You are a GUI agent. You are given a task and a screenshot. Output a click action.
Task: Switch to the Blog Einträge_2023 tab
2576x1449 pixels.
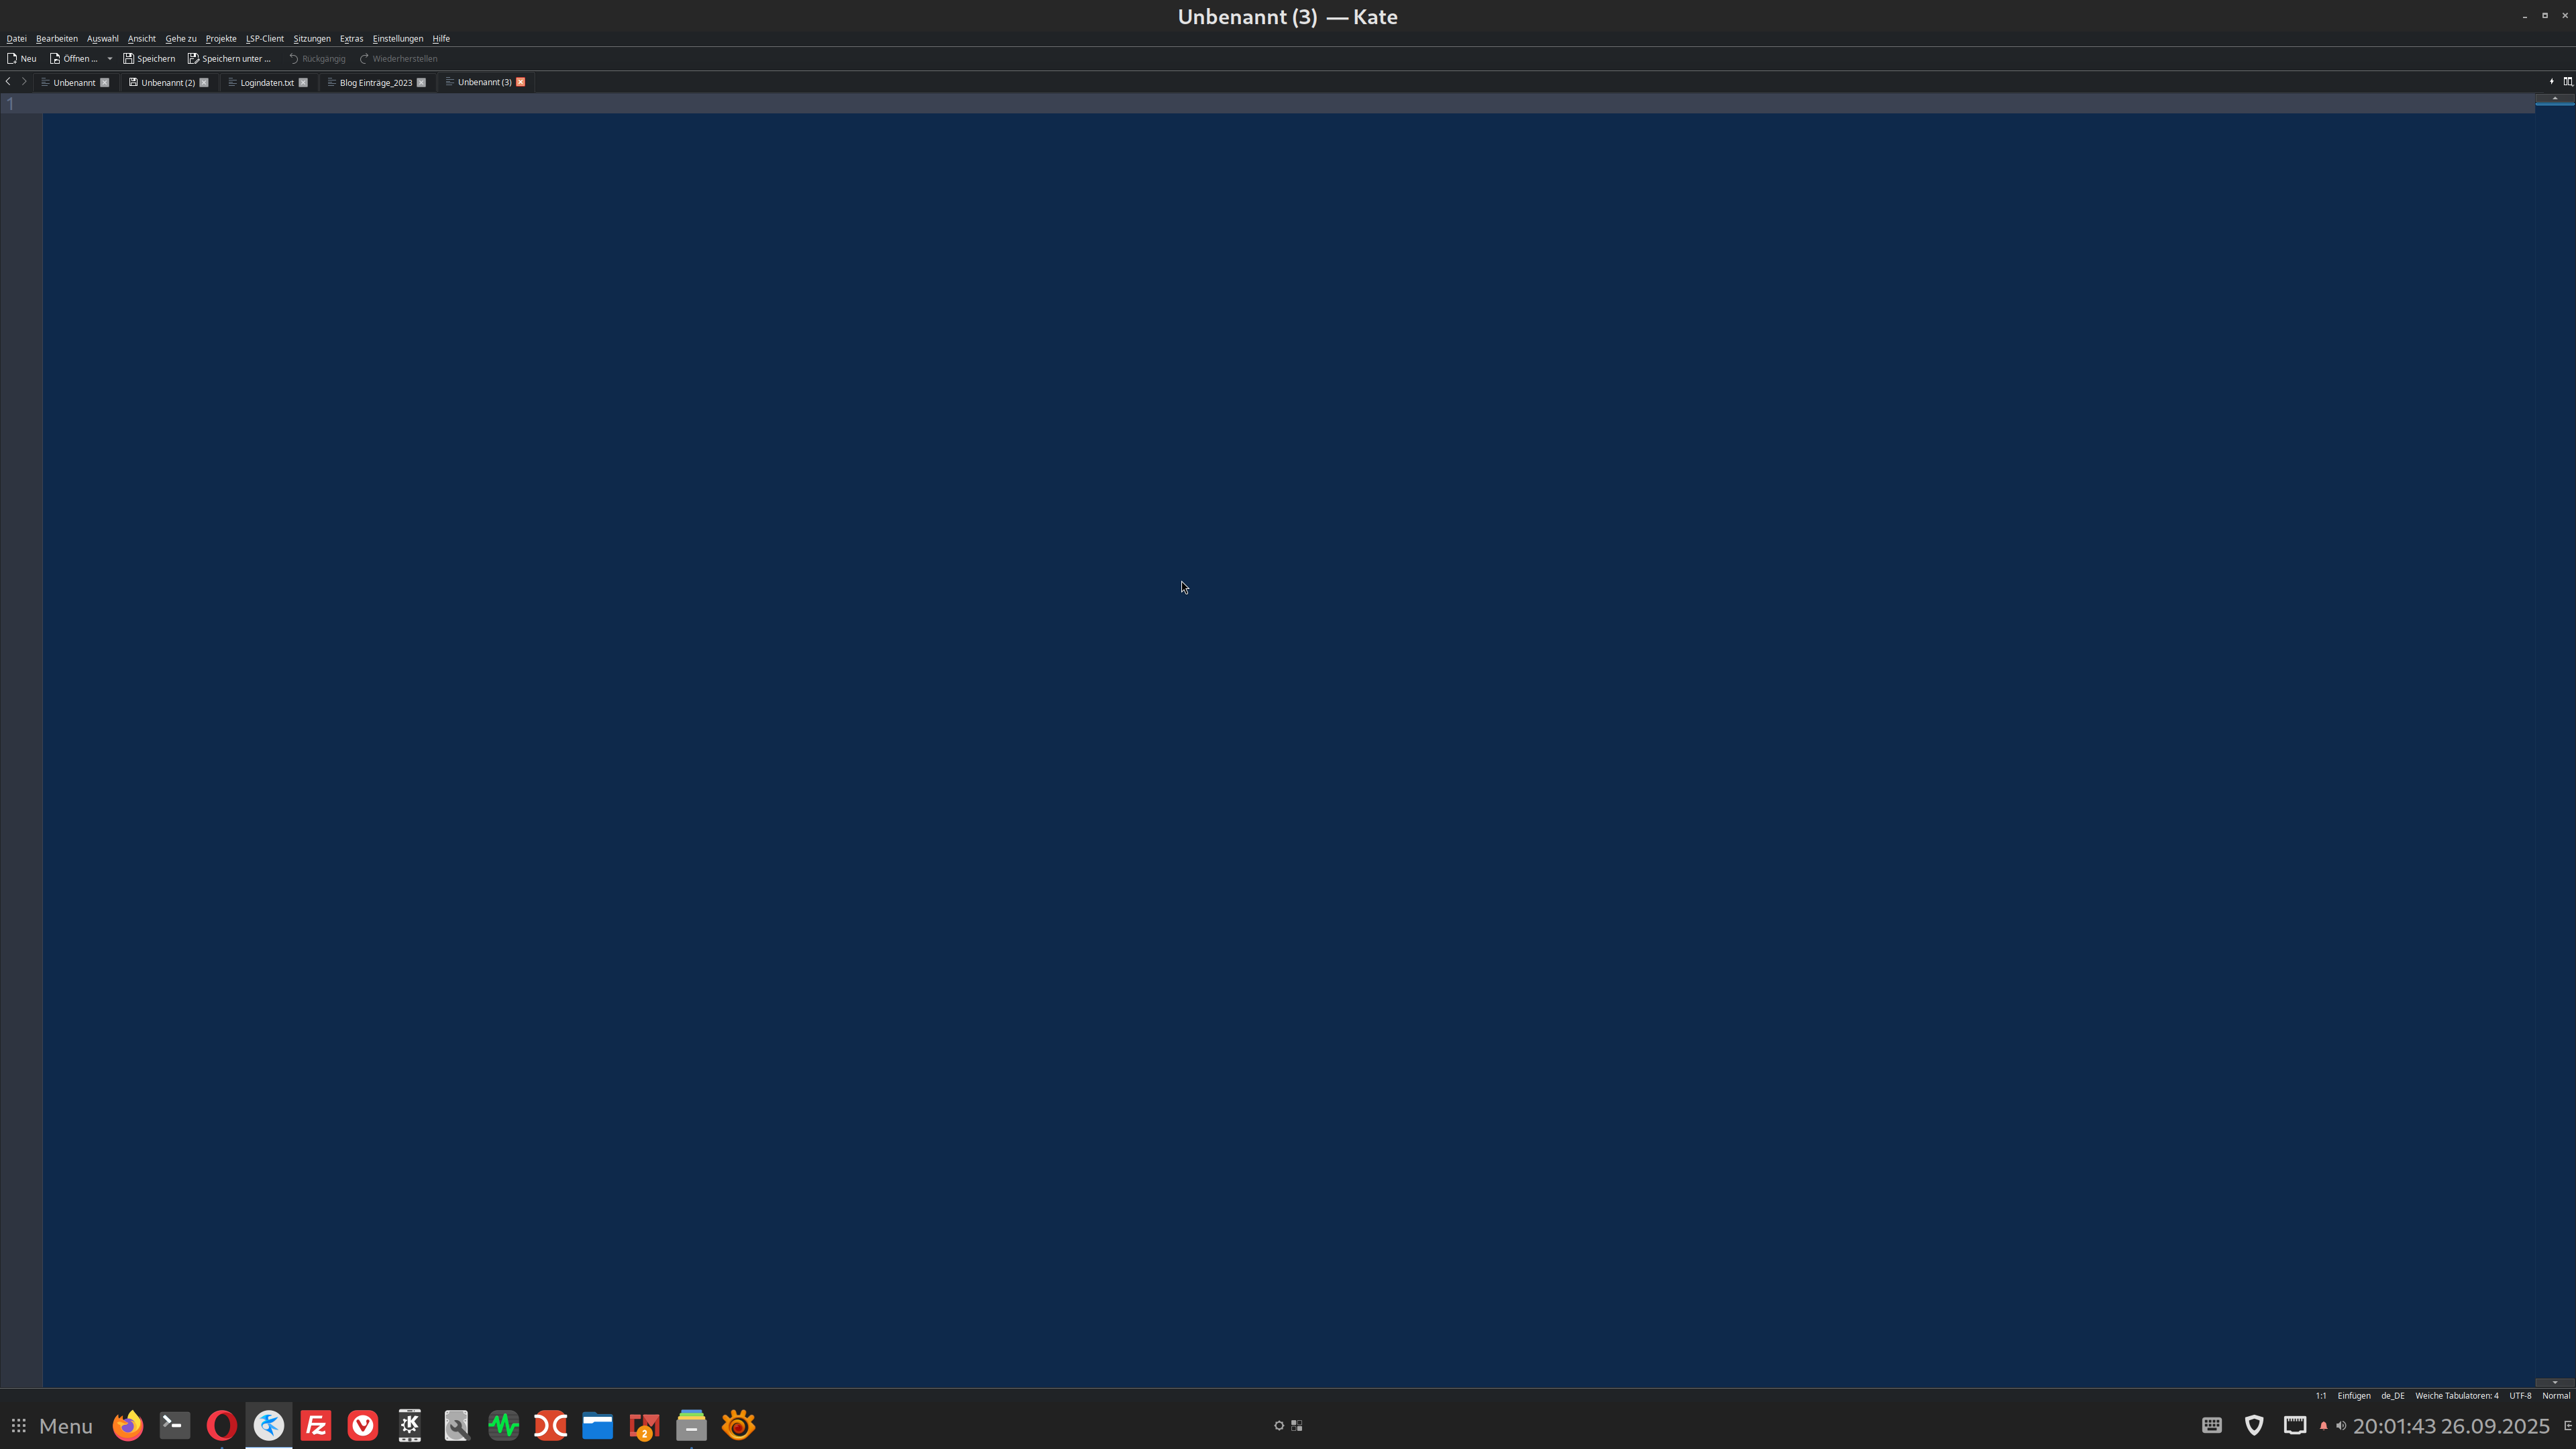click(375, 82)
